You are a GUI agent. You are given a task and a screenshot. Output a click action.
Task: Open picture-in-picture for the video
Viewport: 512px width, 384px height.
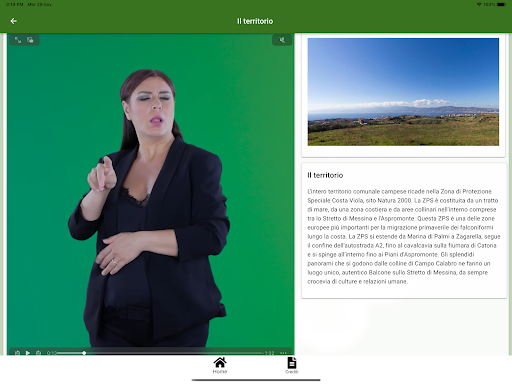pyautogui.click(x=30, y=40)
